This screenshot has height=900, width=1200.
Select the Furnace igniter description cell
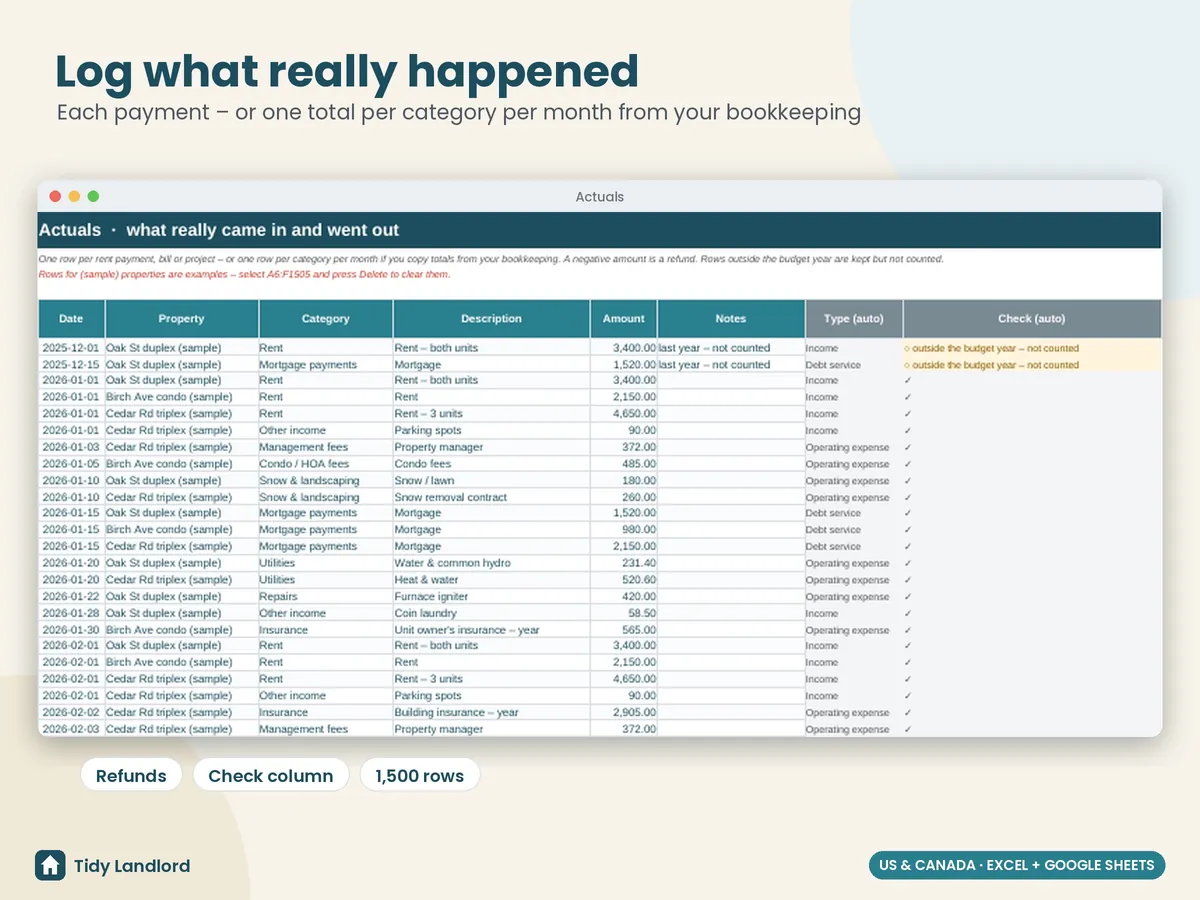[491, 597]
